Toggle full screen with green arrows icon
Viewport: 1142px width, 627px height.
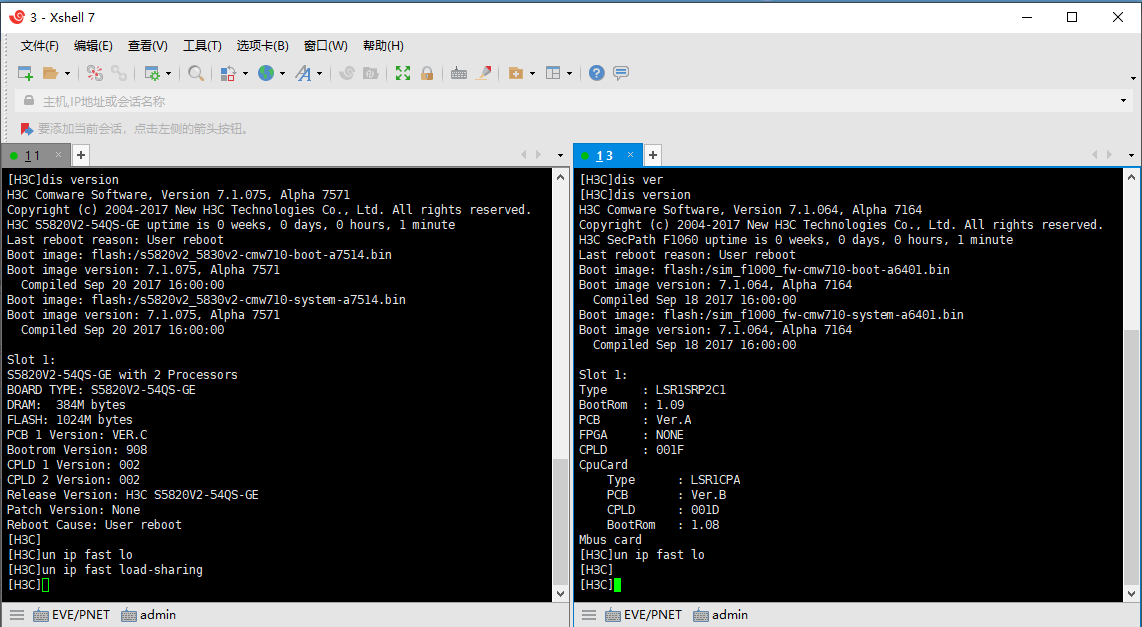point(403,73)
